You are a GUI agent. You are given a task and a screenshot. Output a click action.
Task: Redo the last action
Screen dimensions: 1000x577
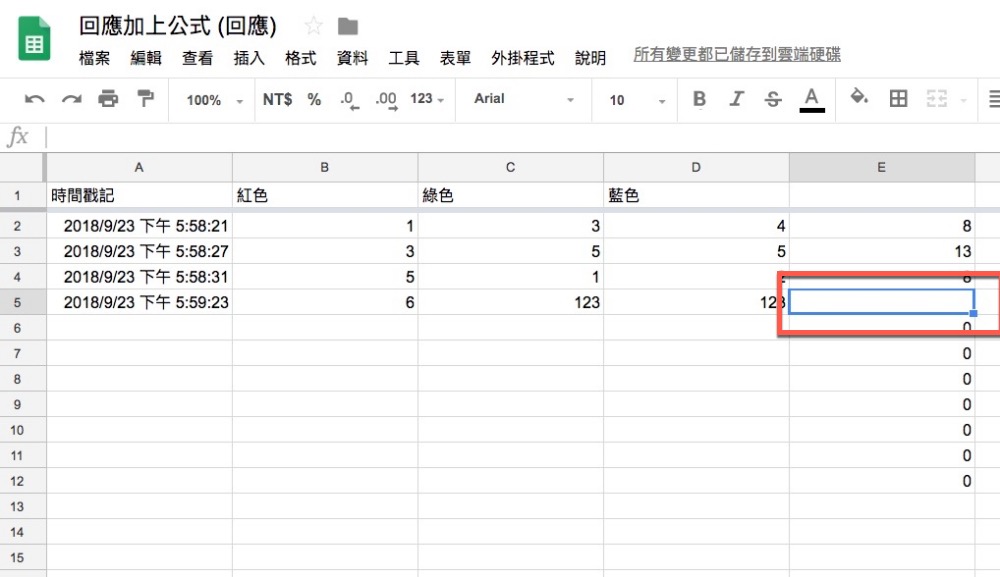pyautogui.click(x=71, y=99)
